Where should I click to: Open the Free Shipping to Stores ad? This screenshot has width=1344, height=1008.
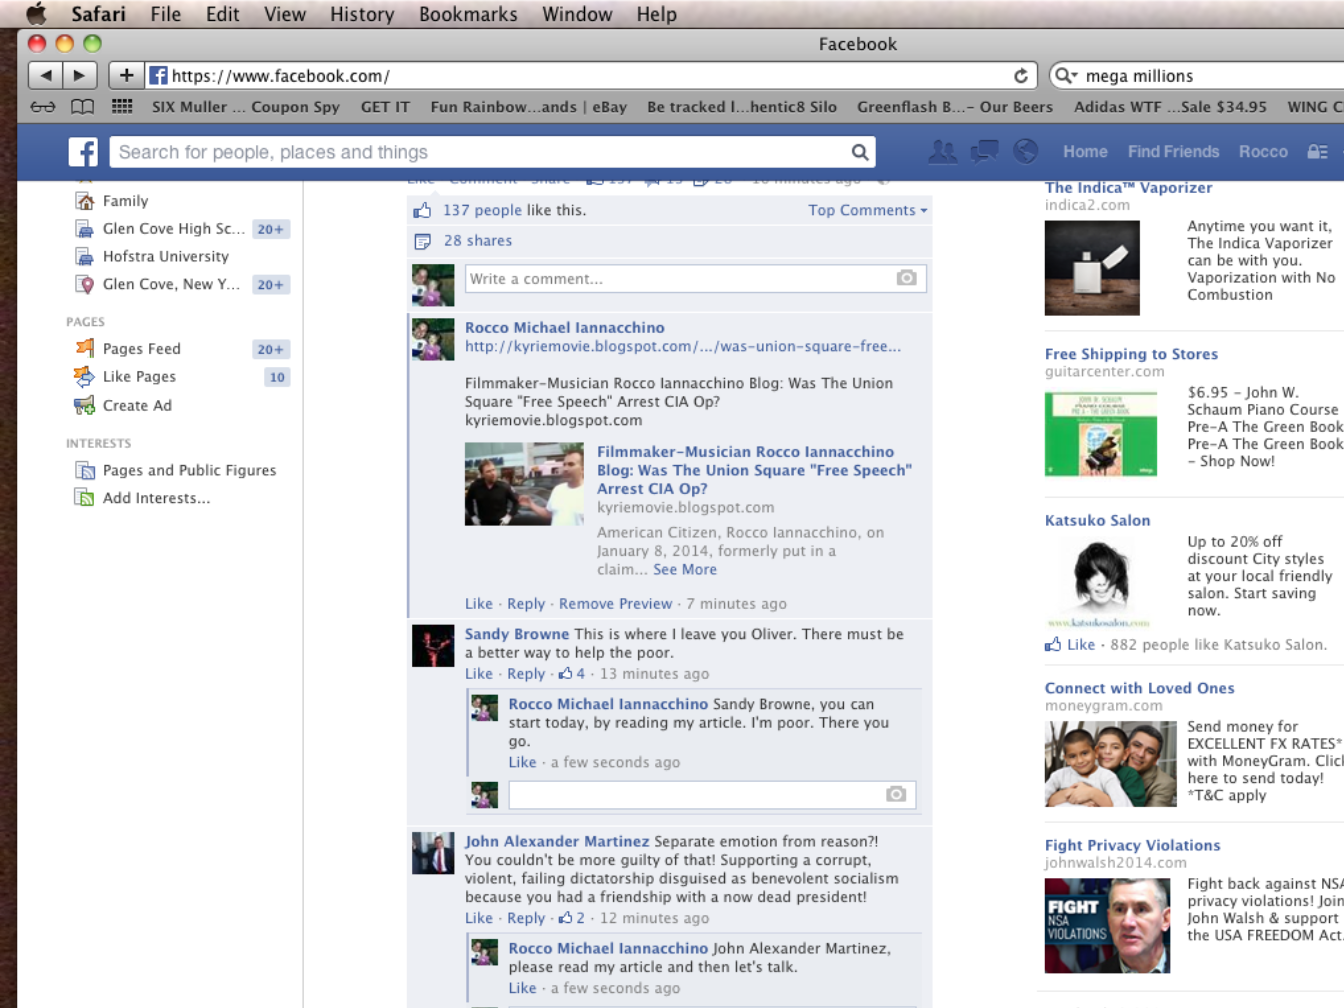1131,354
